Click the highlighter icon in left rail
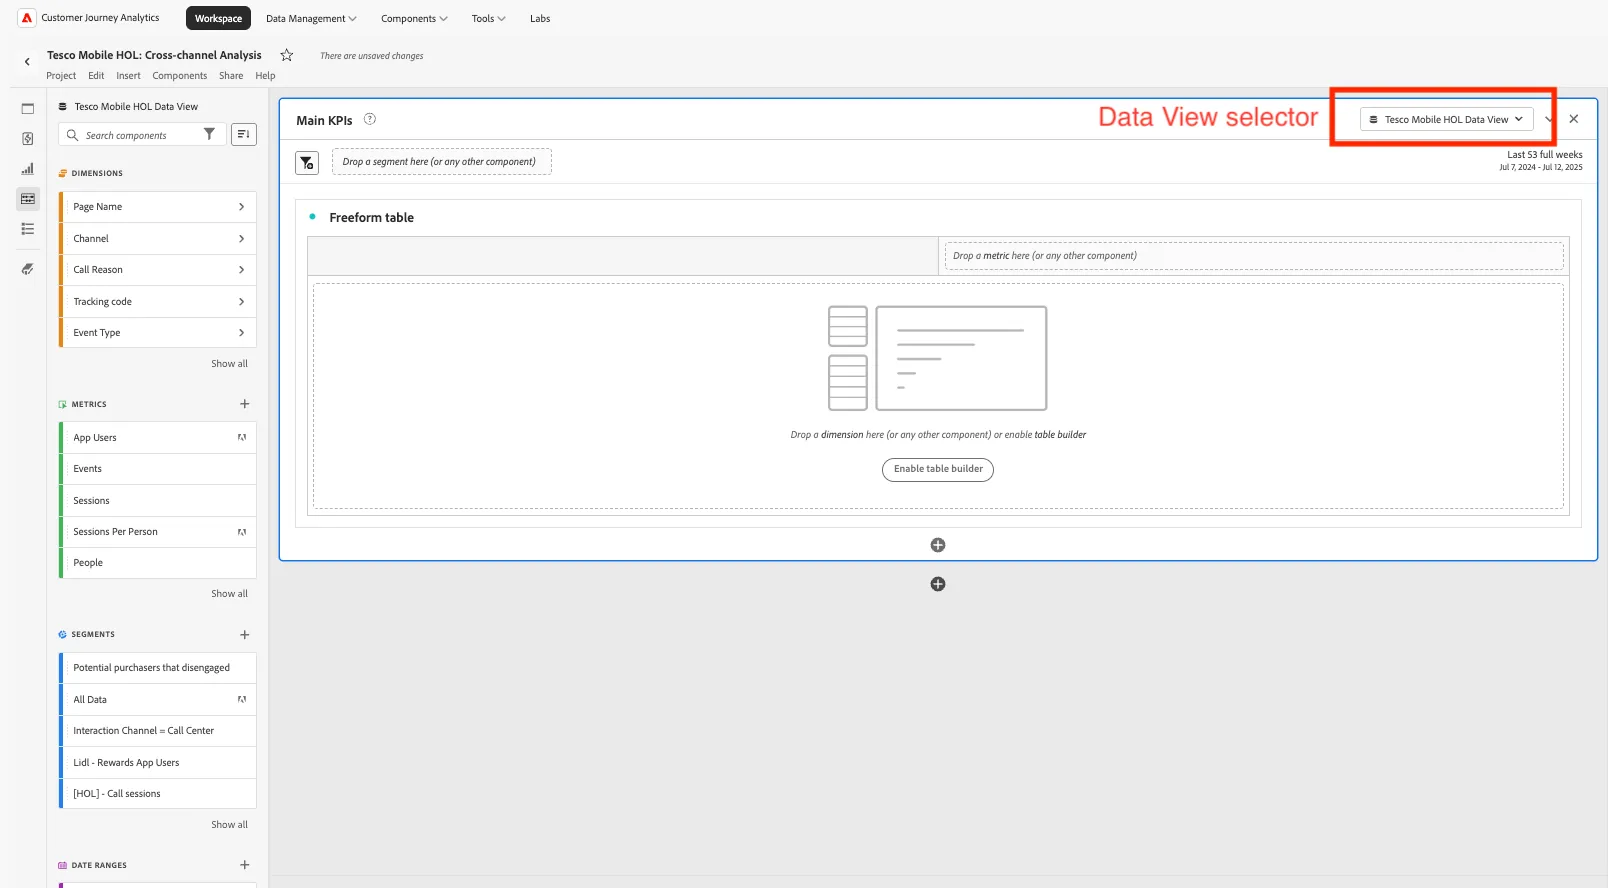Image resolution: width=1608 pixels, height=888 pixels. tap(28, 269)
